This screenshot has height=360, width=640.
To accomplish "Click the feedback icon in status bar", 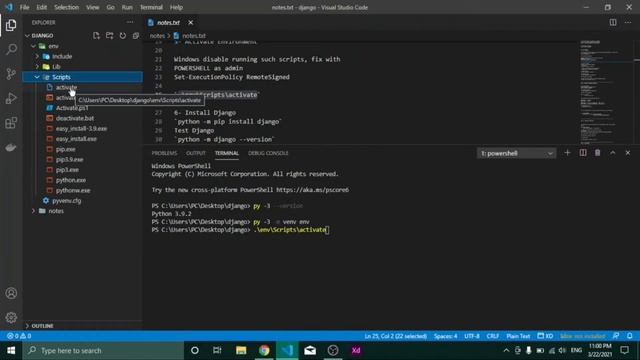I will (616, 336).
